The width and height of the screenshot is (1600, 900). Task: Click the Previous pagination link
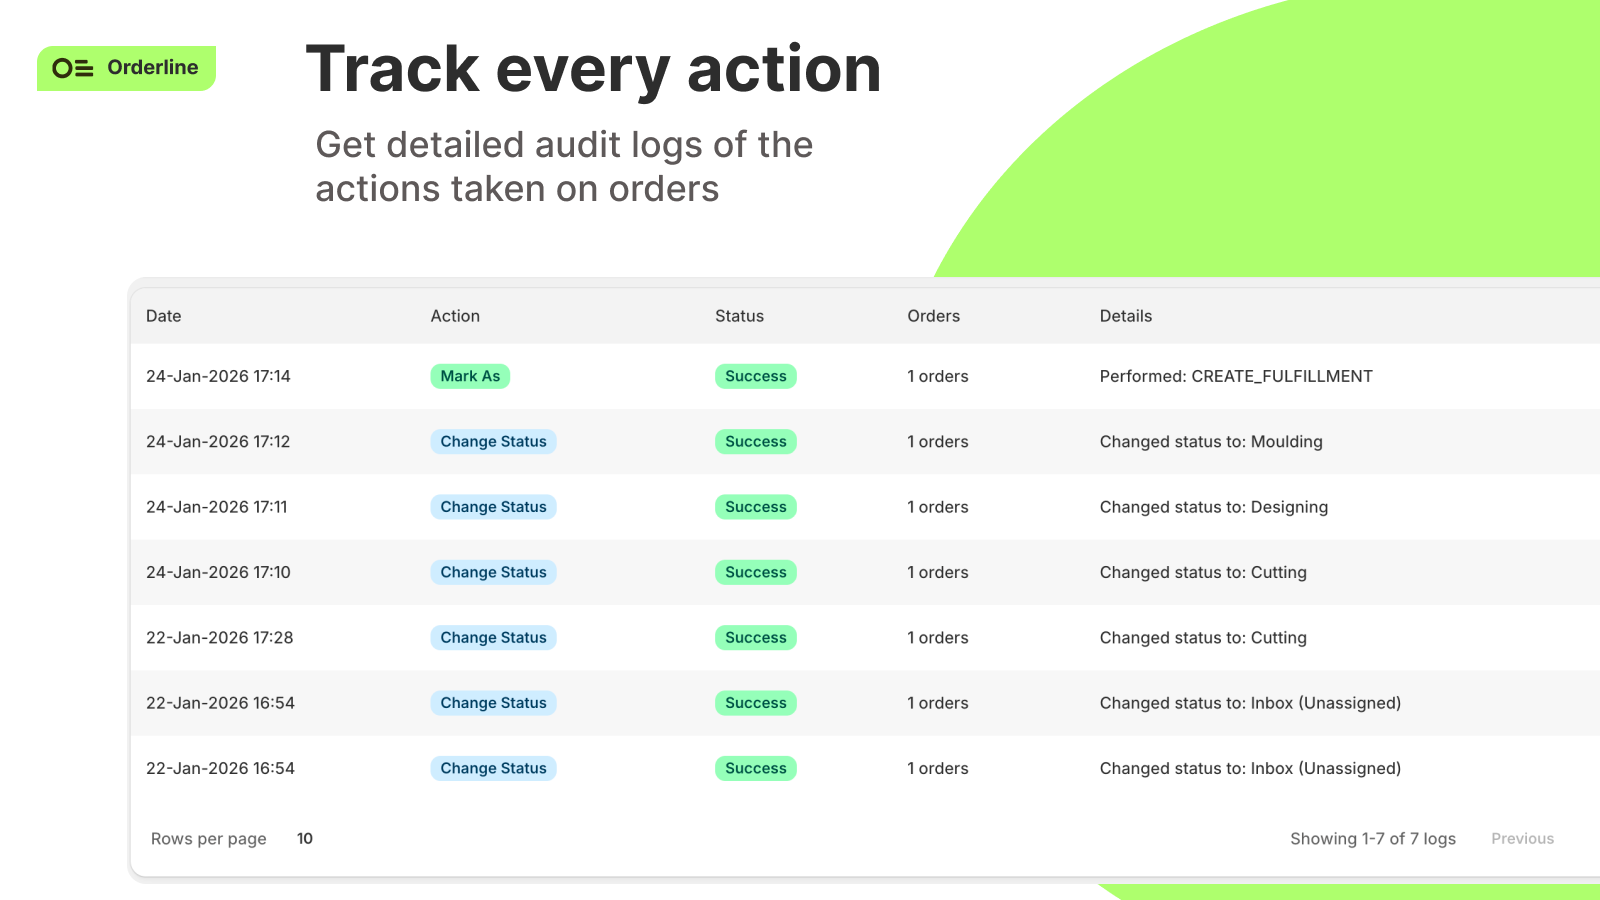pyautogui.click(x=1522, y=838)
